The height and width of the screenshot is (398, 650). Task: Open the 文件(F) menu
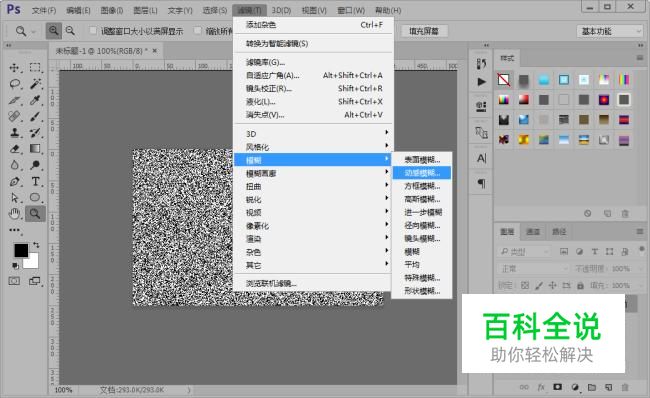(44, 10)
